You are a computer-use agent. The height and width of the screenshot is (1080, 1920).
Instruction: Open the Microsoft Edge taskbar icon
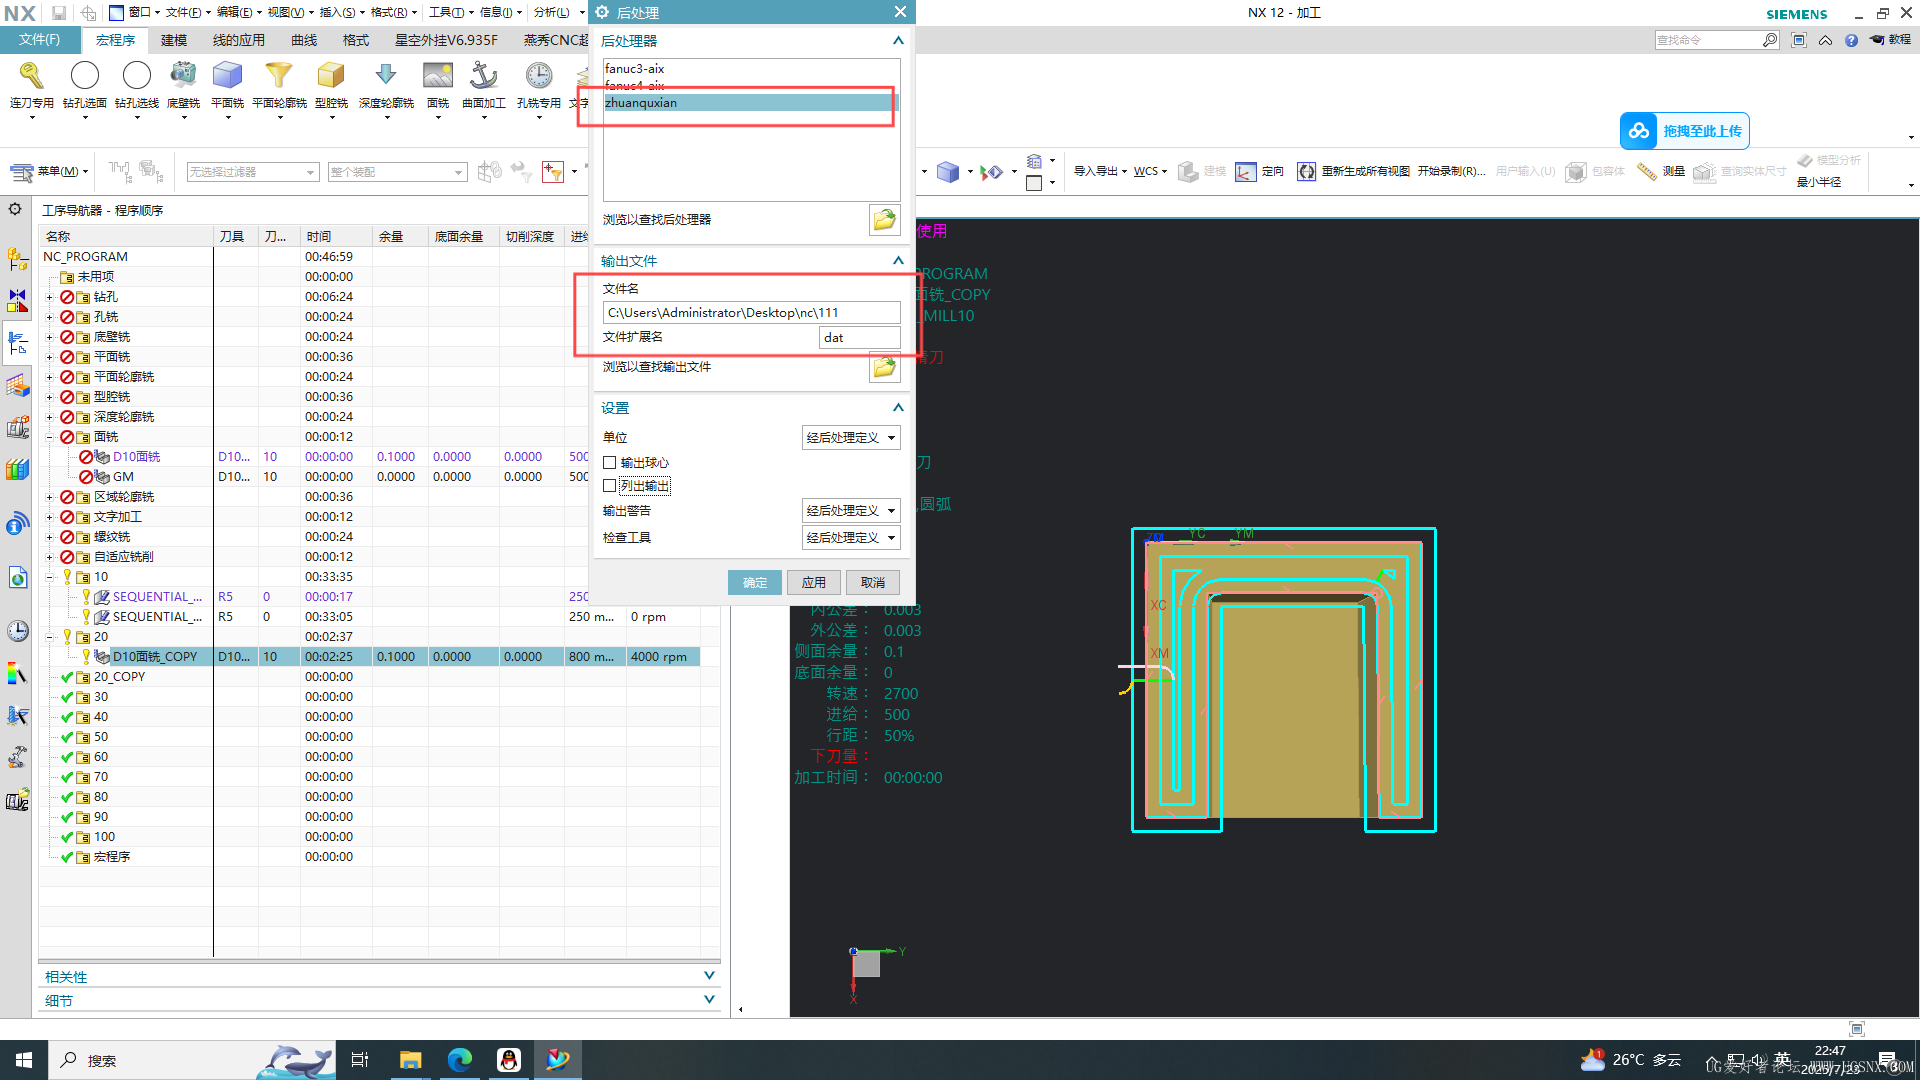(460, 1060)
